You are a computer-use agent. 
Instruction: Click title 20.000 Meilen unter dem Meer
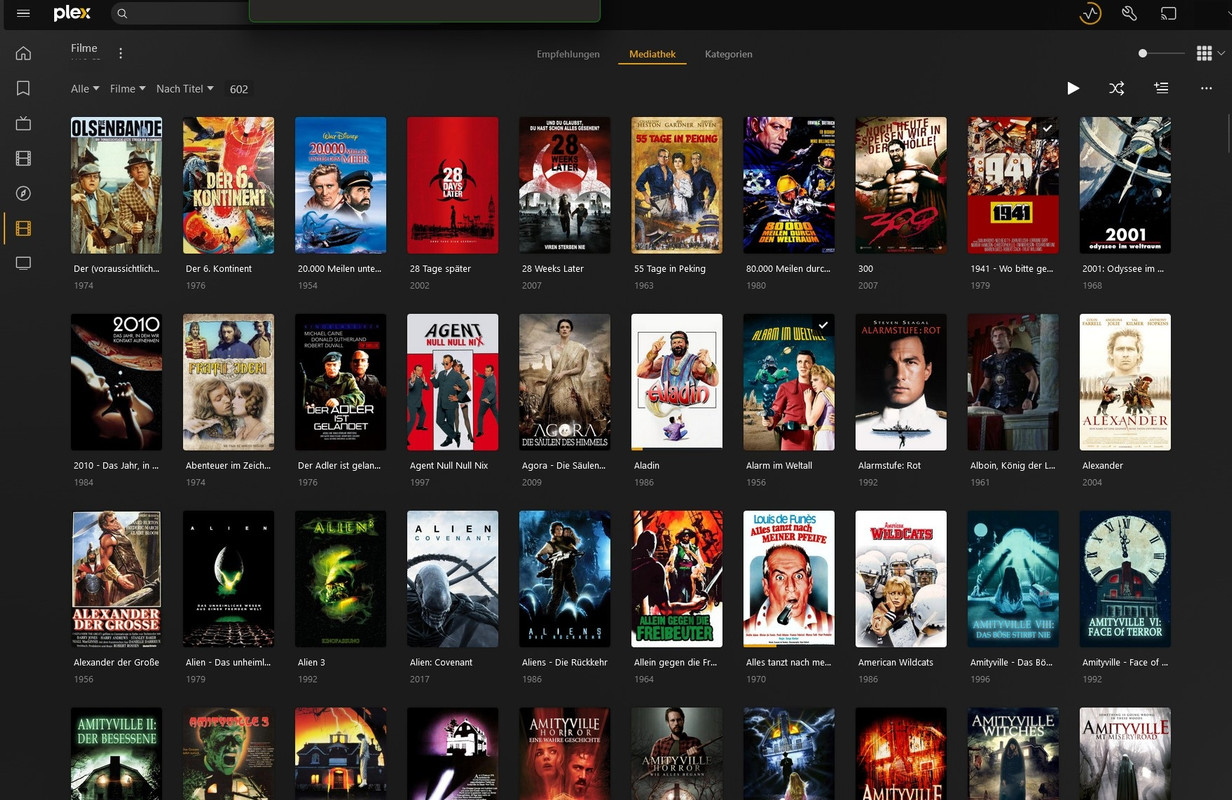(340, 269)
